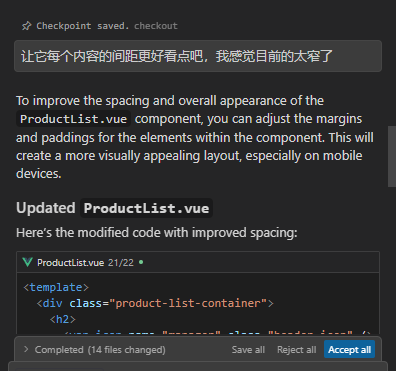The width and height of the screenshot is (396, 371).
Task: Click the 21/22 diff counter
Action: (121, 263)
